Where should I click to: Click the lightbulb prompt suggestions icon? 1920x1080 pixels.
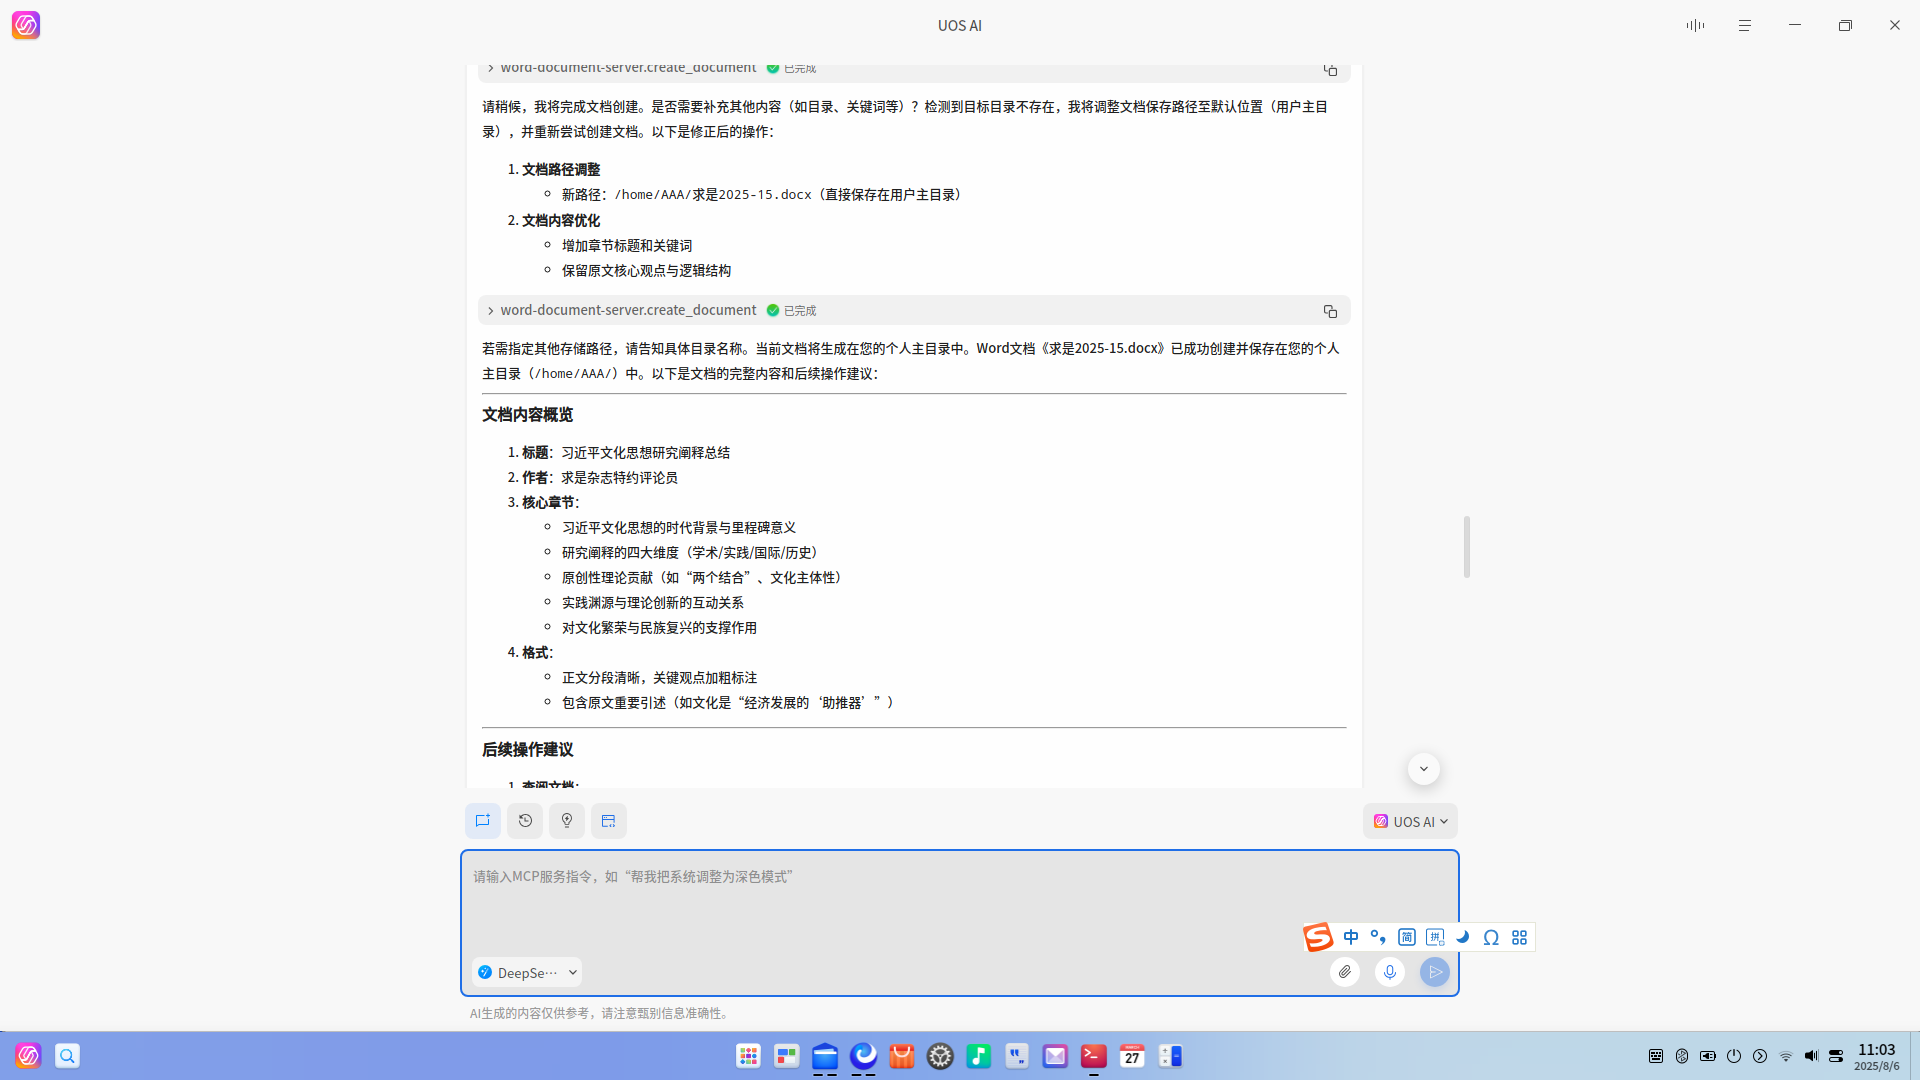(567, 821)
